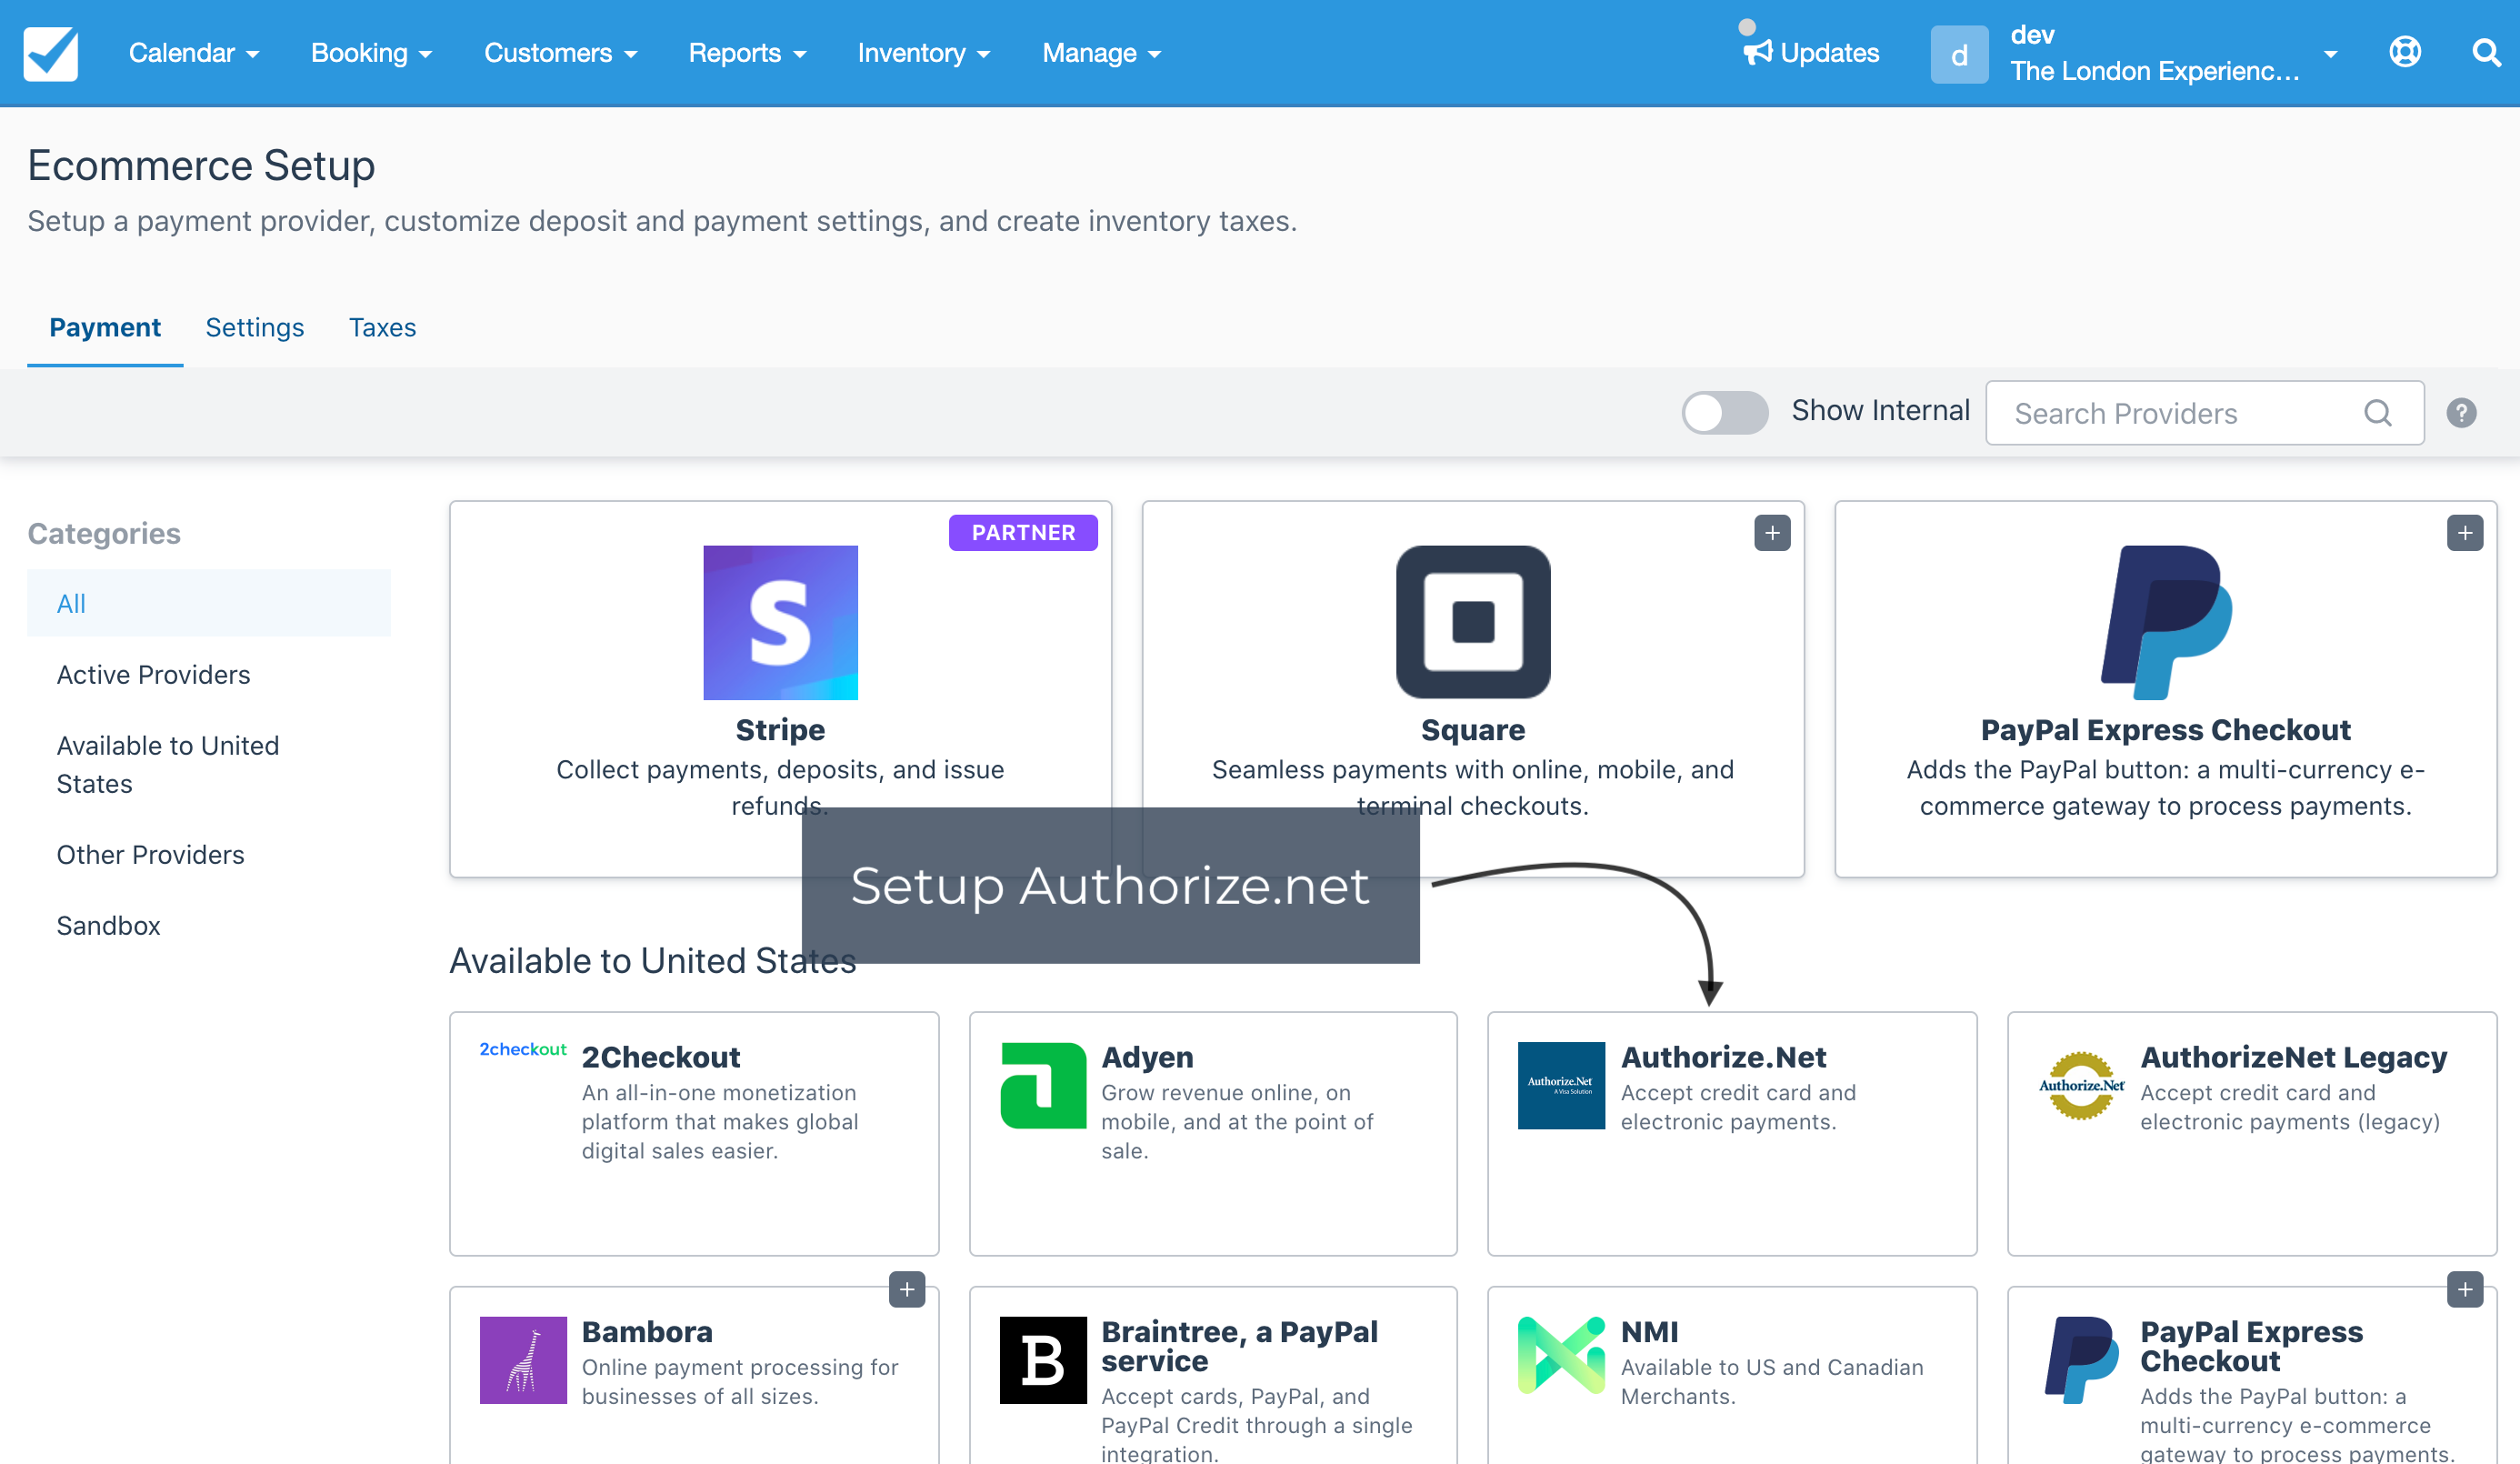This screenshot has height=1464, width=2520.
Task: Click the question mark help icon
Action: 2461,413
